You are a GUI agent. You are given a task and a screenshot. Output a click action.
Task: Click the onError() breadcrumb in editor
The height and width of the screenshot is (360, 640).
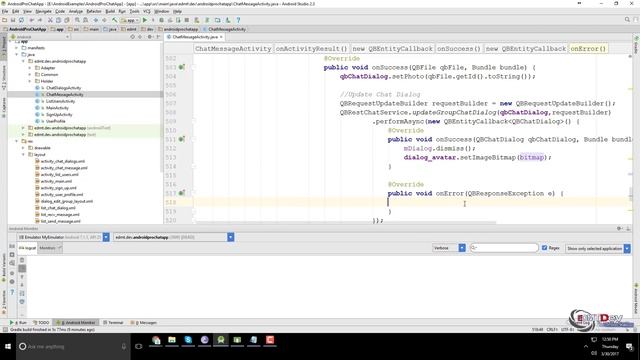point(588,49)
